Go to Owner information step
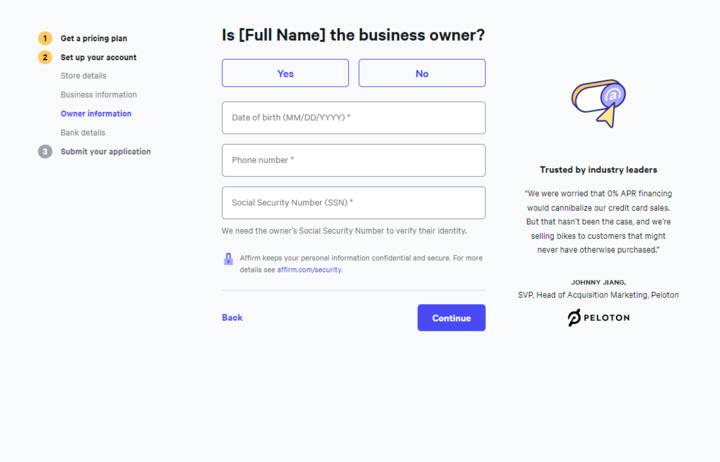 point(96,113)
